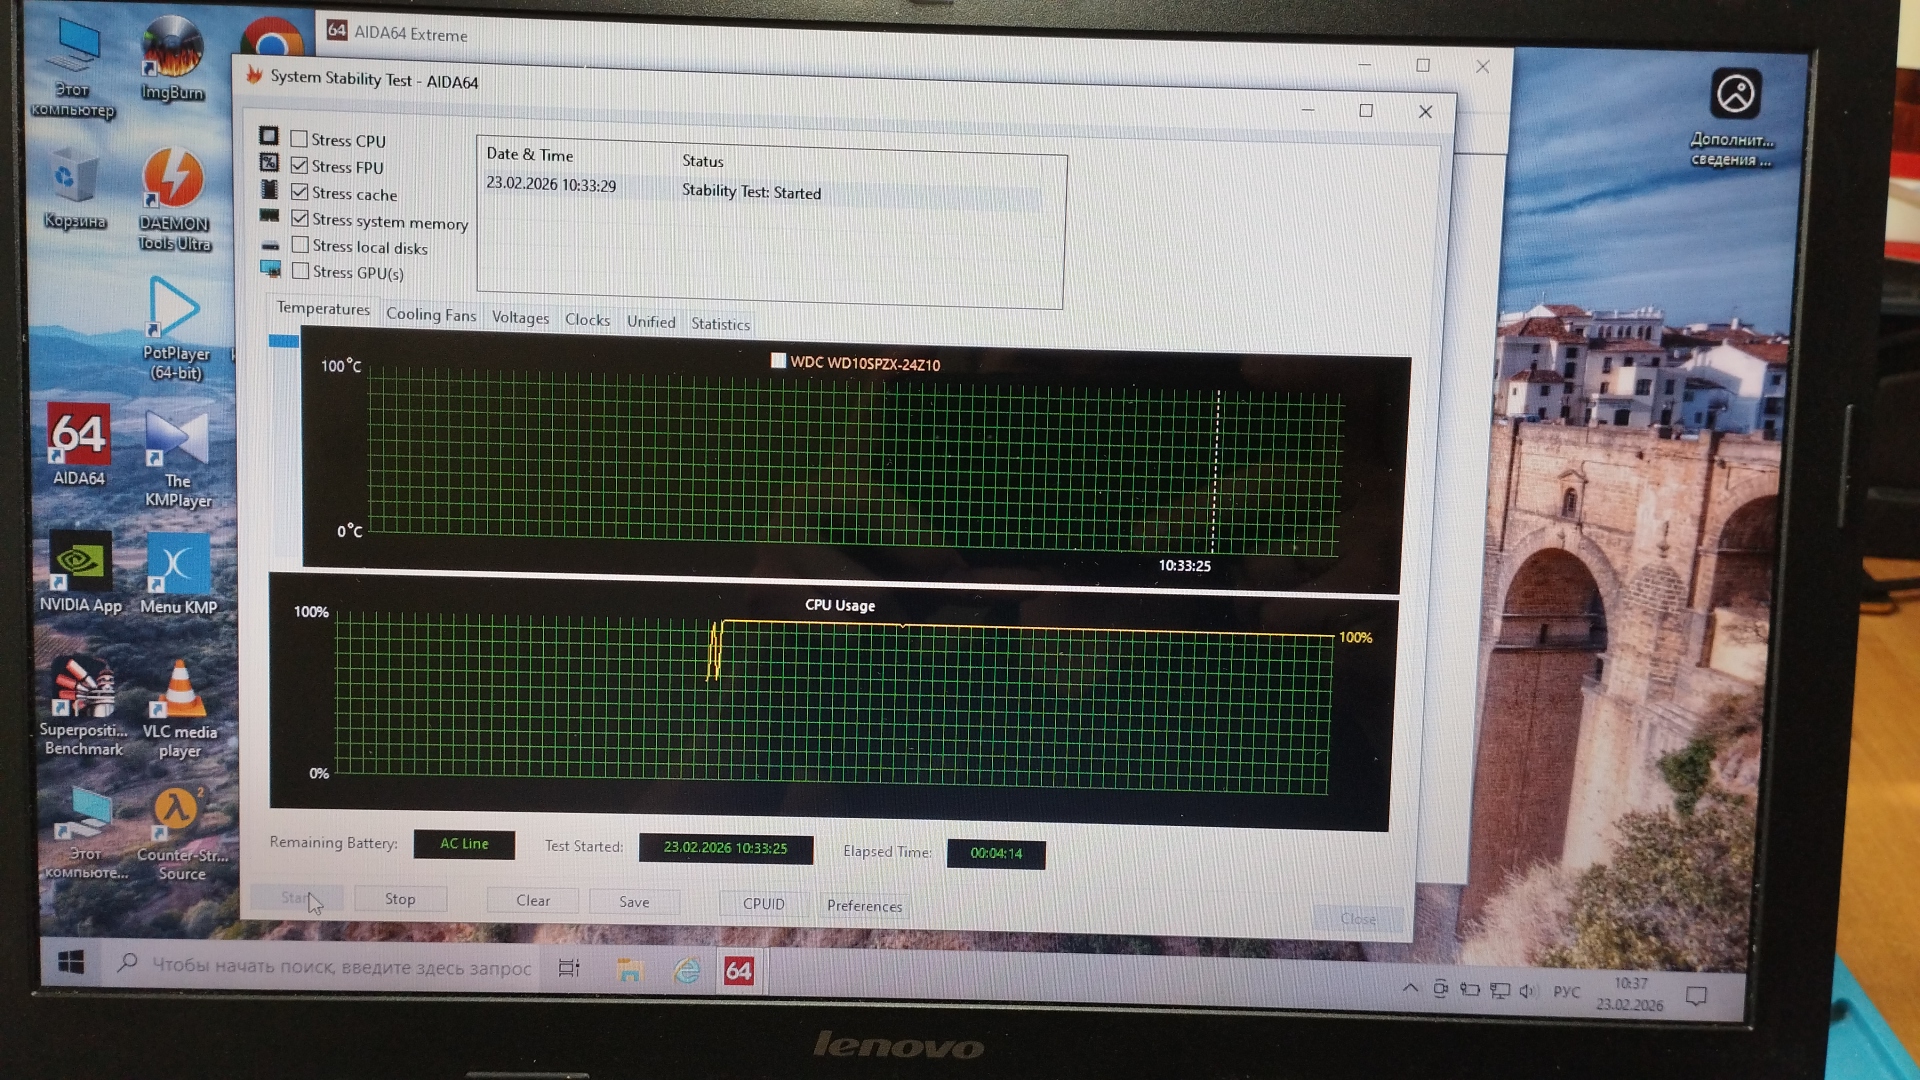
Task: Show hidden tray icons chevron
Action: [1410, 989]
